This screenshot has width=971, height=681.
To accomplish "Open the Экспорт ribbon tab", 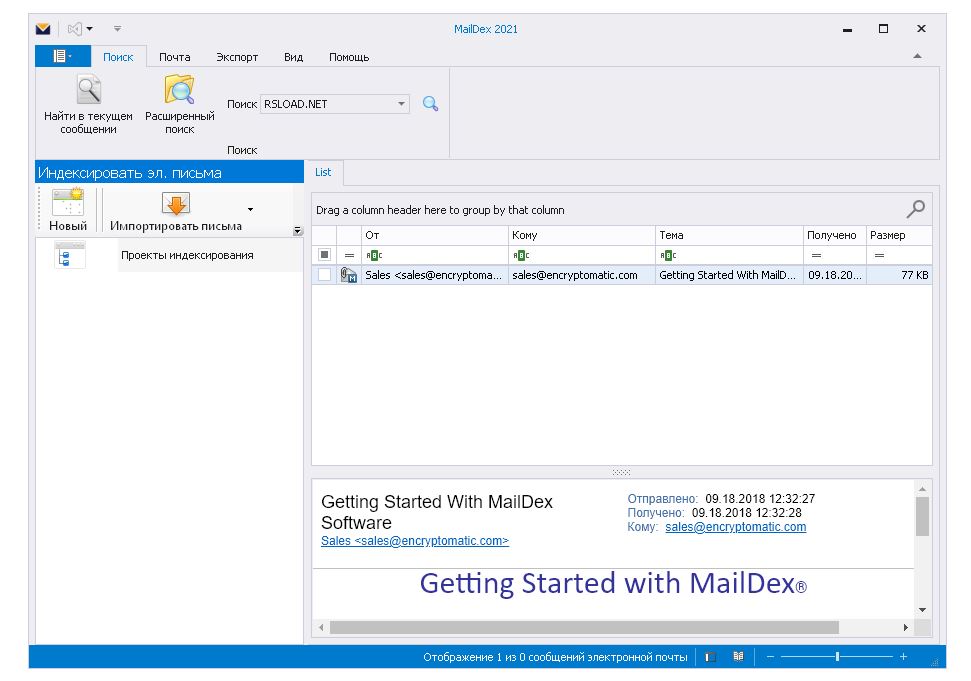I will pos(237,57).
